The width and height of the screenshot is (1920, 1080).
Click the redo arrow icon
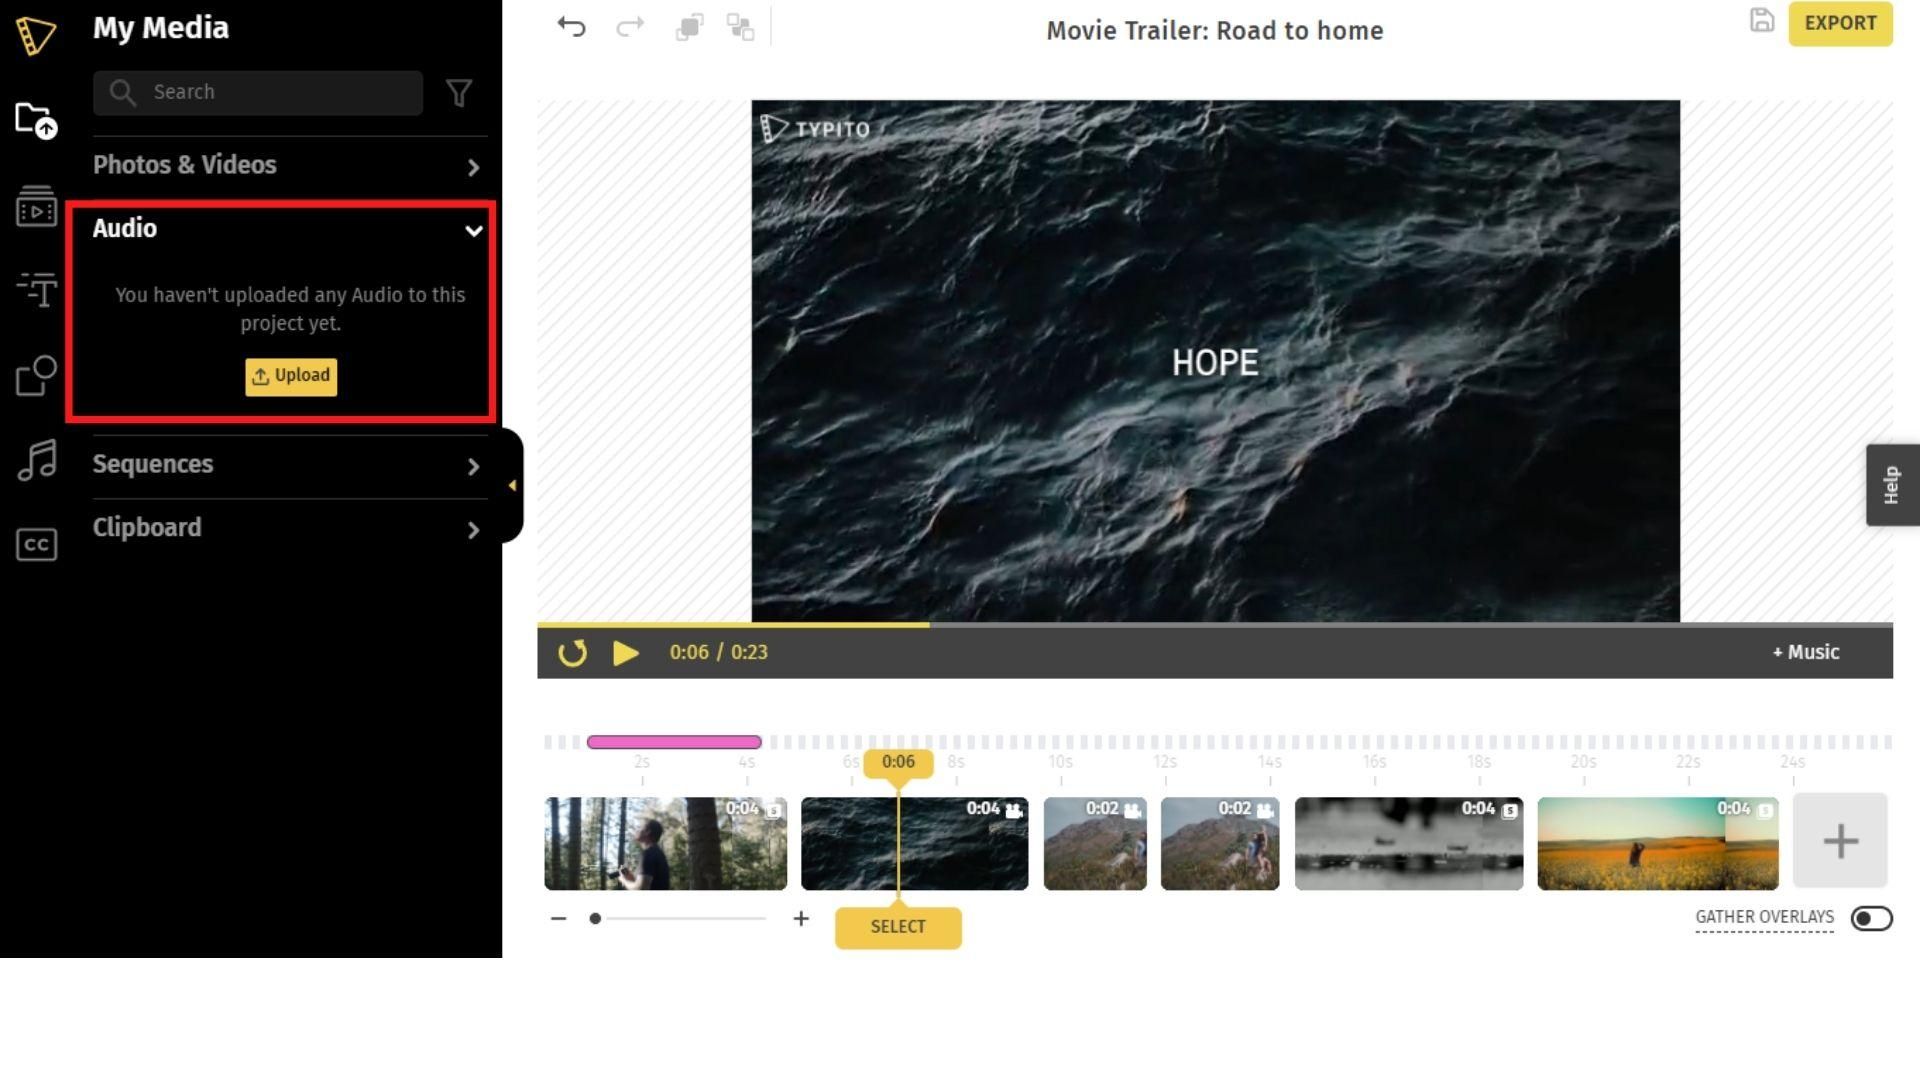[629, 24]
